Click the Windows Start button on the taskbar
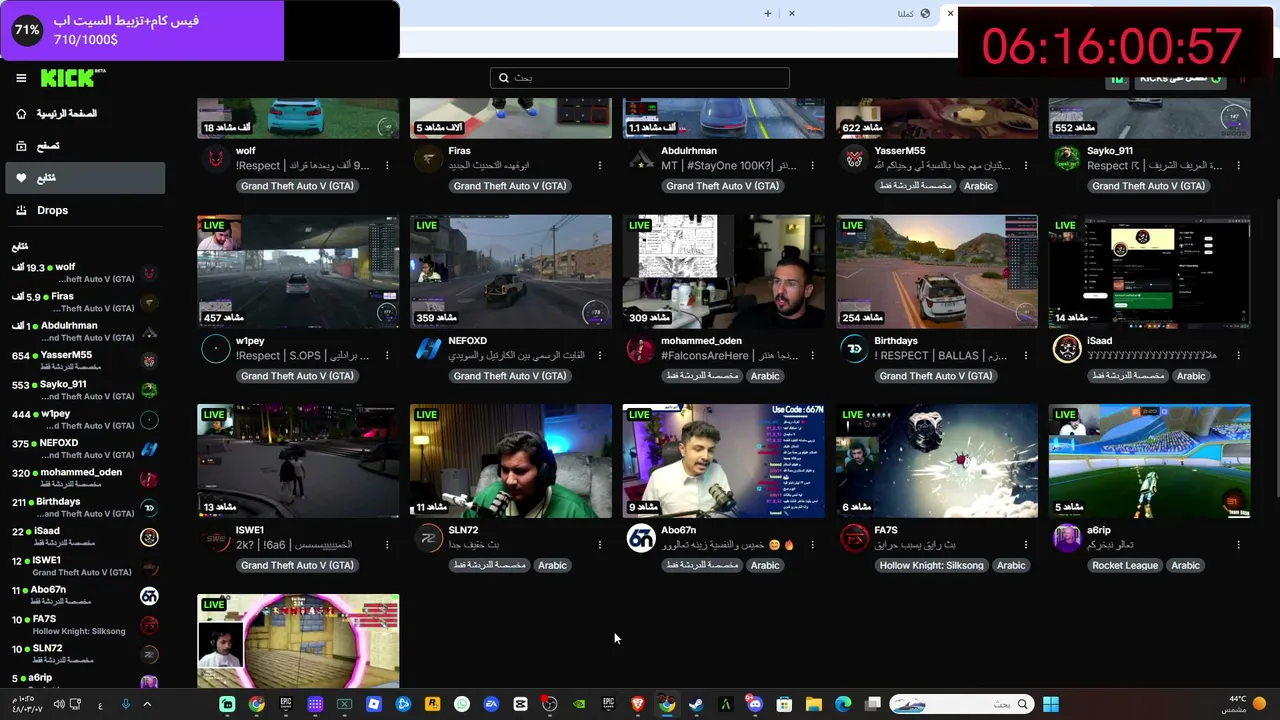The image size is (1280, 720). point(1051,704)
